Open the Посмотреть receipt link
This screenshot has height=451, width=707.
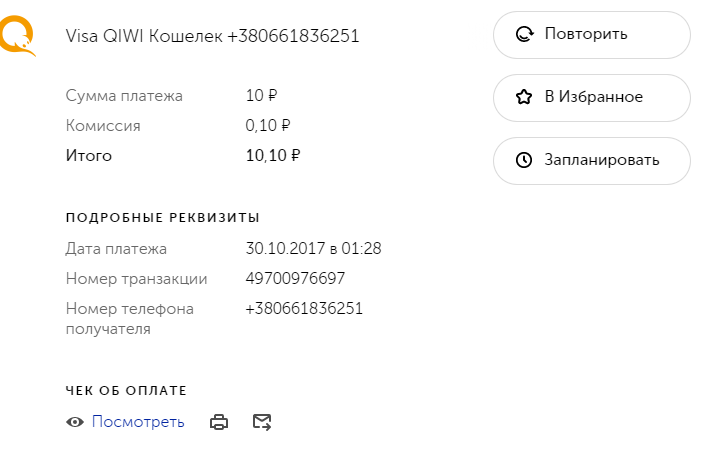coord(138,422)
